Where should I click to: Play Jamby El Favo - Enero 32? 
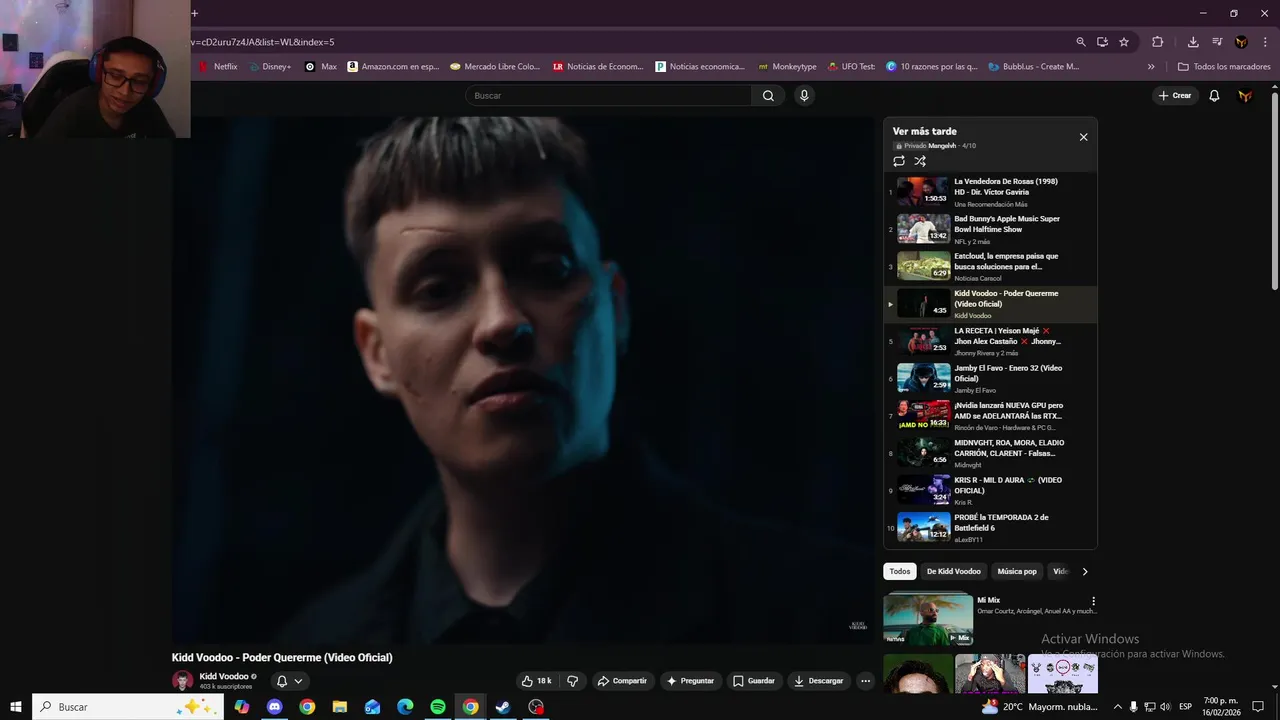point(990,378)
